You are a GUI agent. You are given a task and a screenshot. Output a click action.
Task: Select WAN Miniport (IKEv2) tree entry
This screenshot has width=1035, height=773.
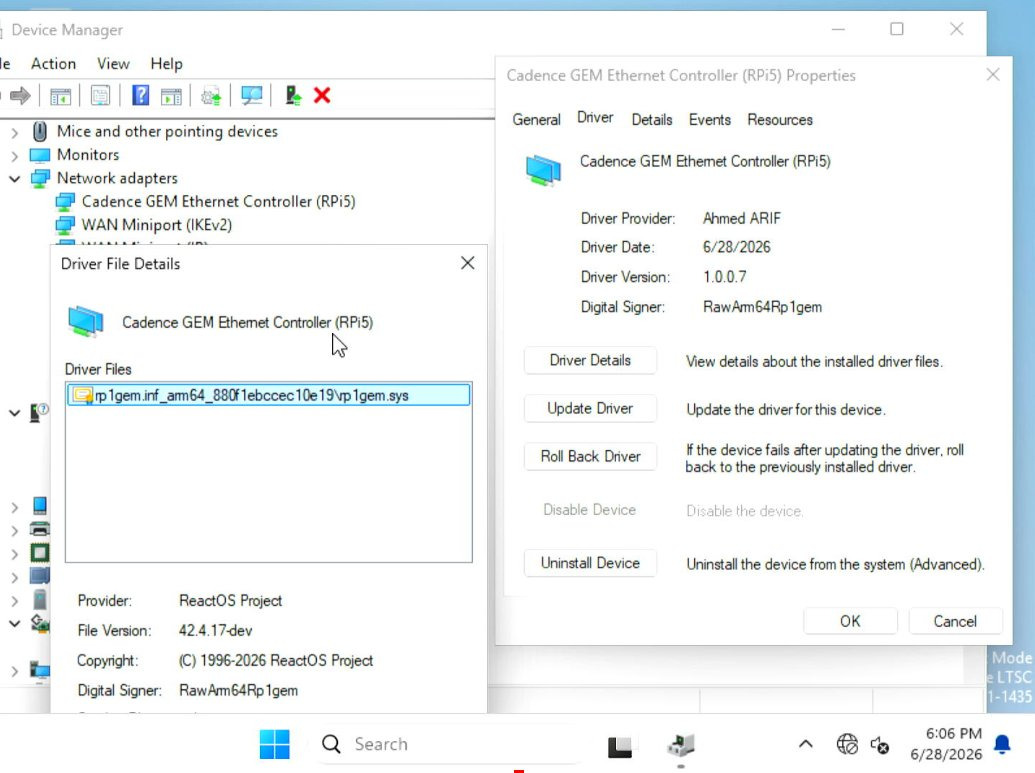tap(156, 225)
